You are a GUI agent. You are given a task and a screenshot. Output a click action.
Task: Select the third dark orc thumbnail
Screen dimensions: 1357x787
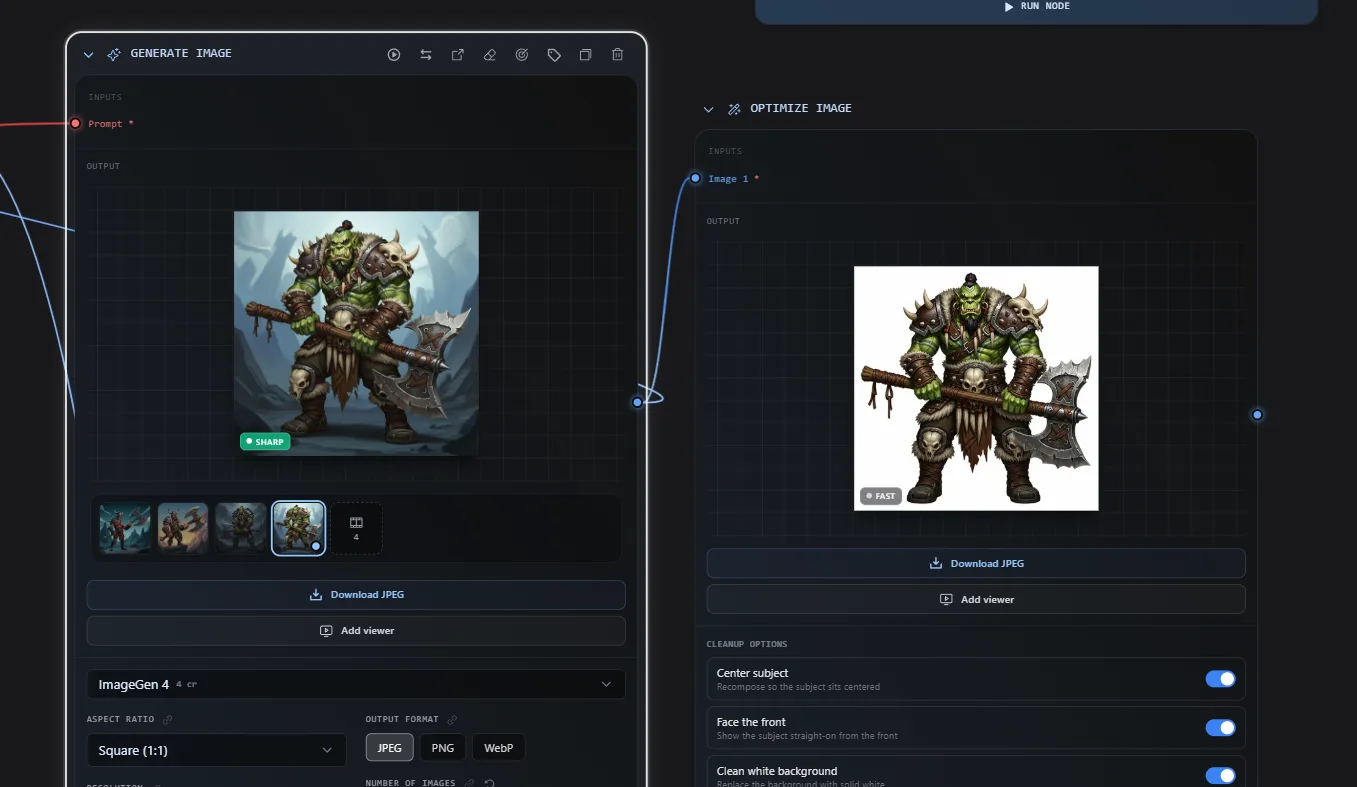click(x=241, y=528)
